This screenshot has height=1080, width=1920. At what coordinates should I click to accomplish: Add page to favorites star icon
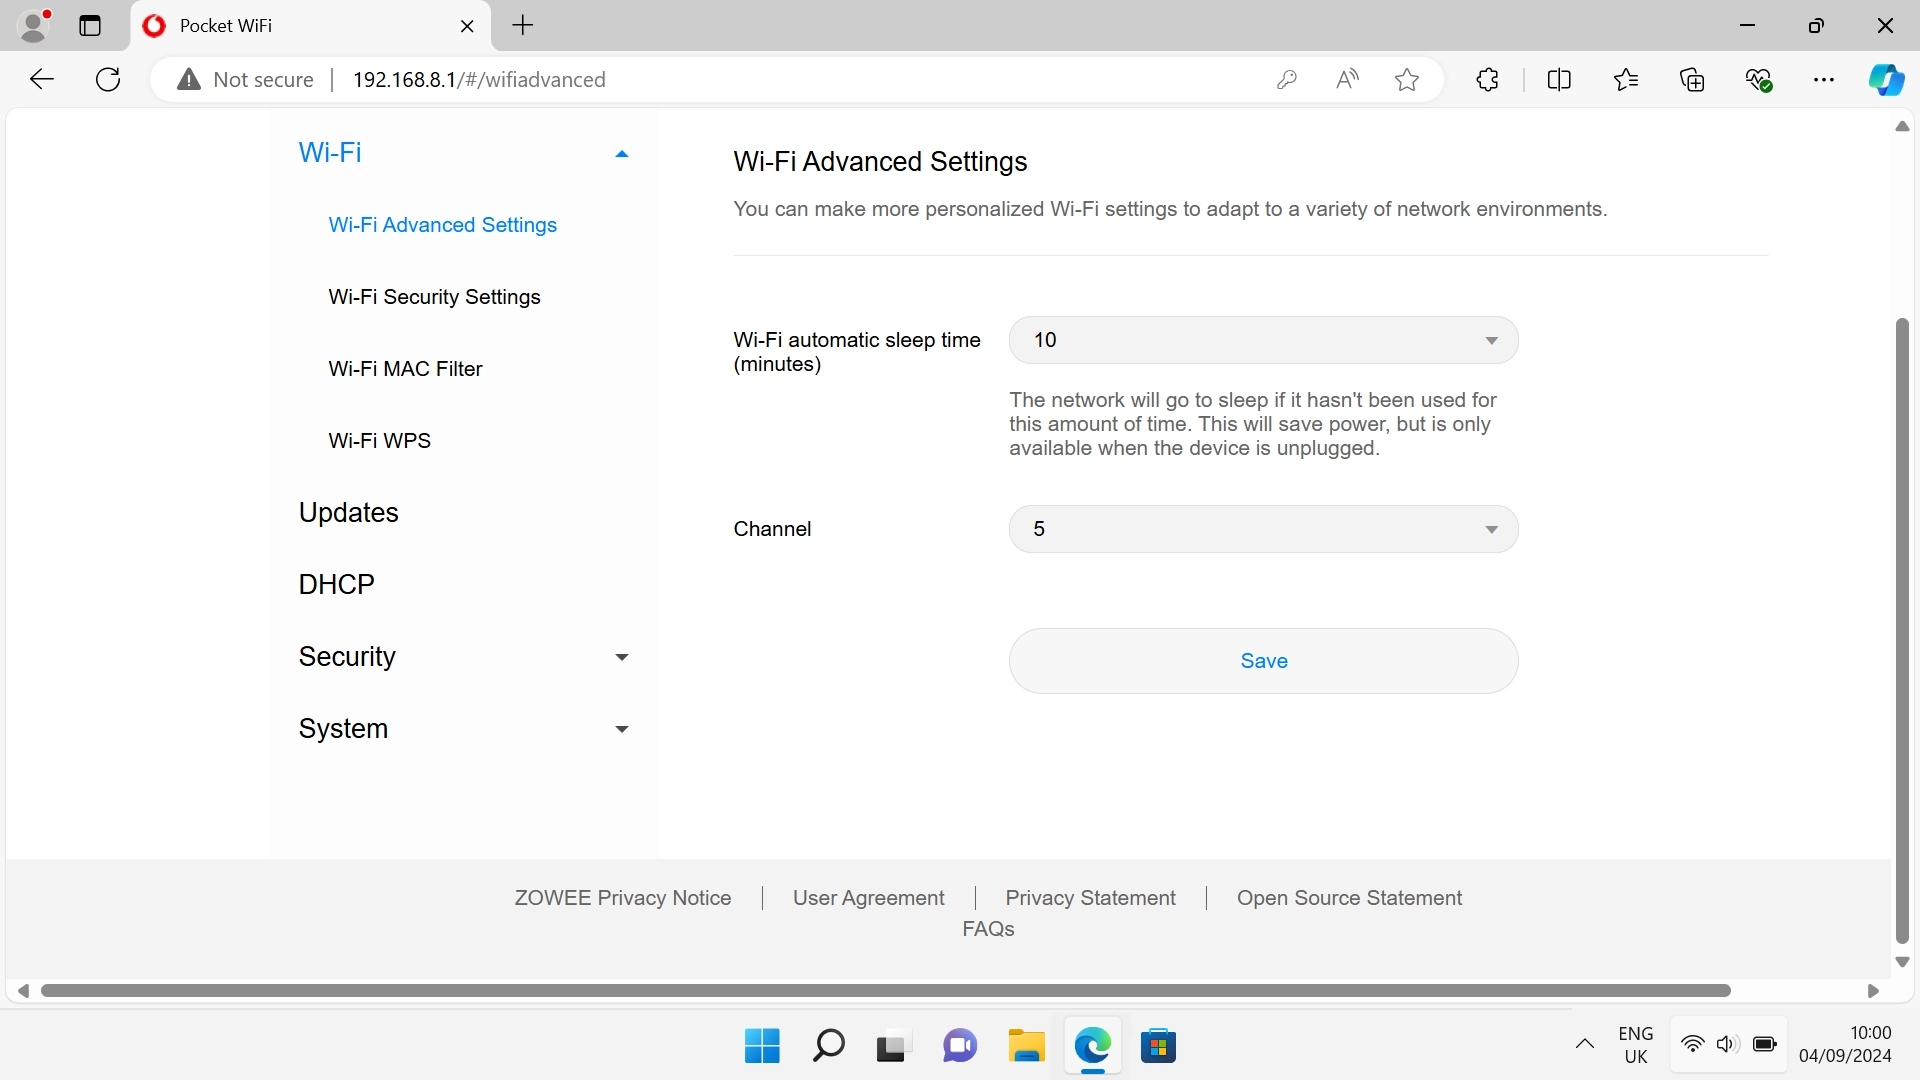[x=1407, y=80]
